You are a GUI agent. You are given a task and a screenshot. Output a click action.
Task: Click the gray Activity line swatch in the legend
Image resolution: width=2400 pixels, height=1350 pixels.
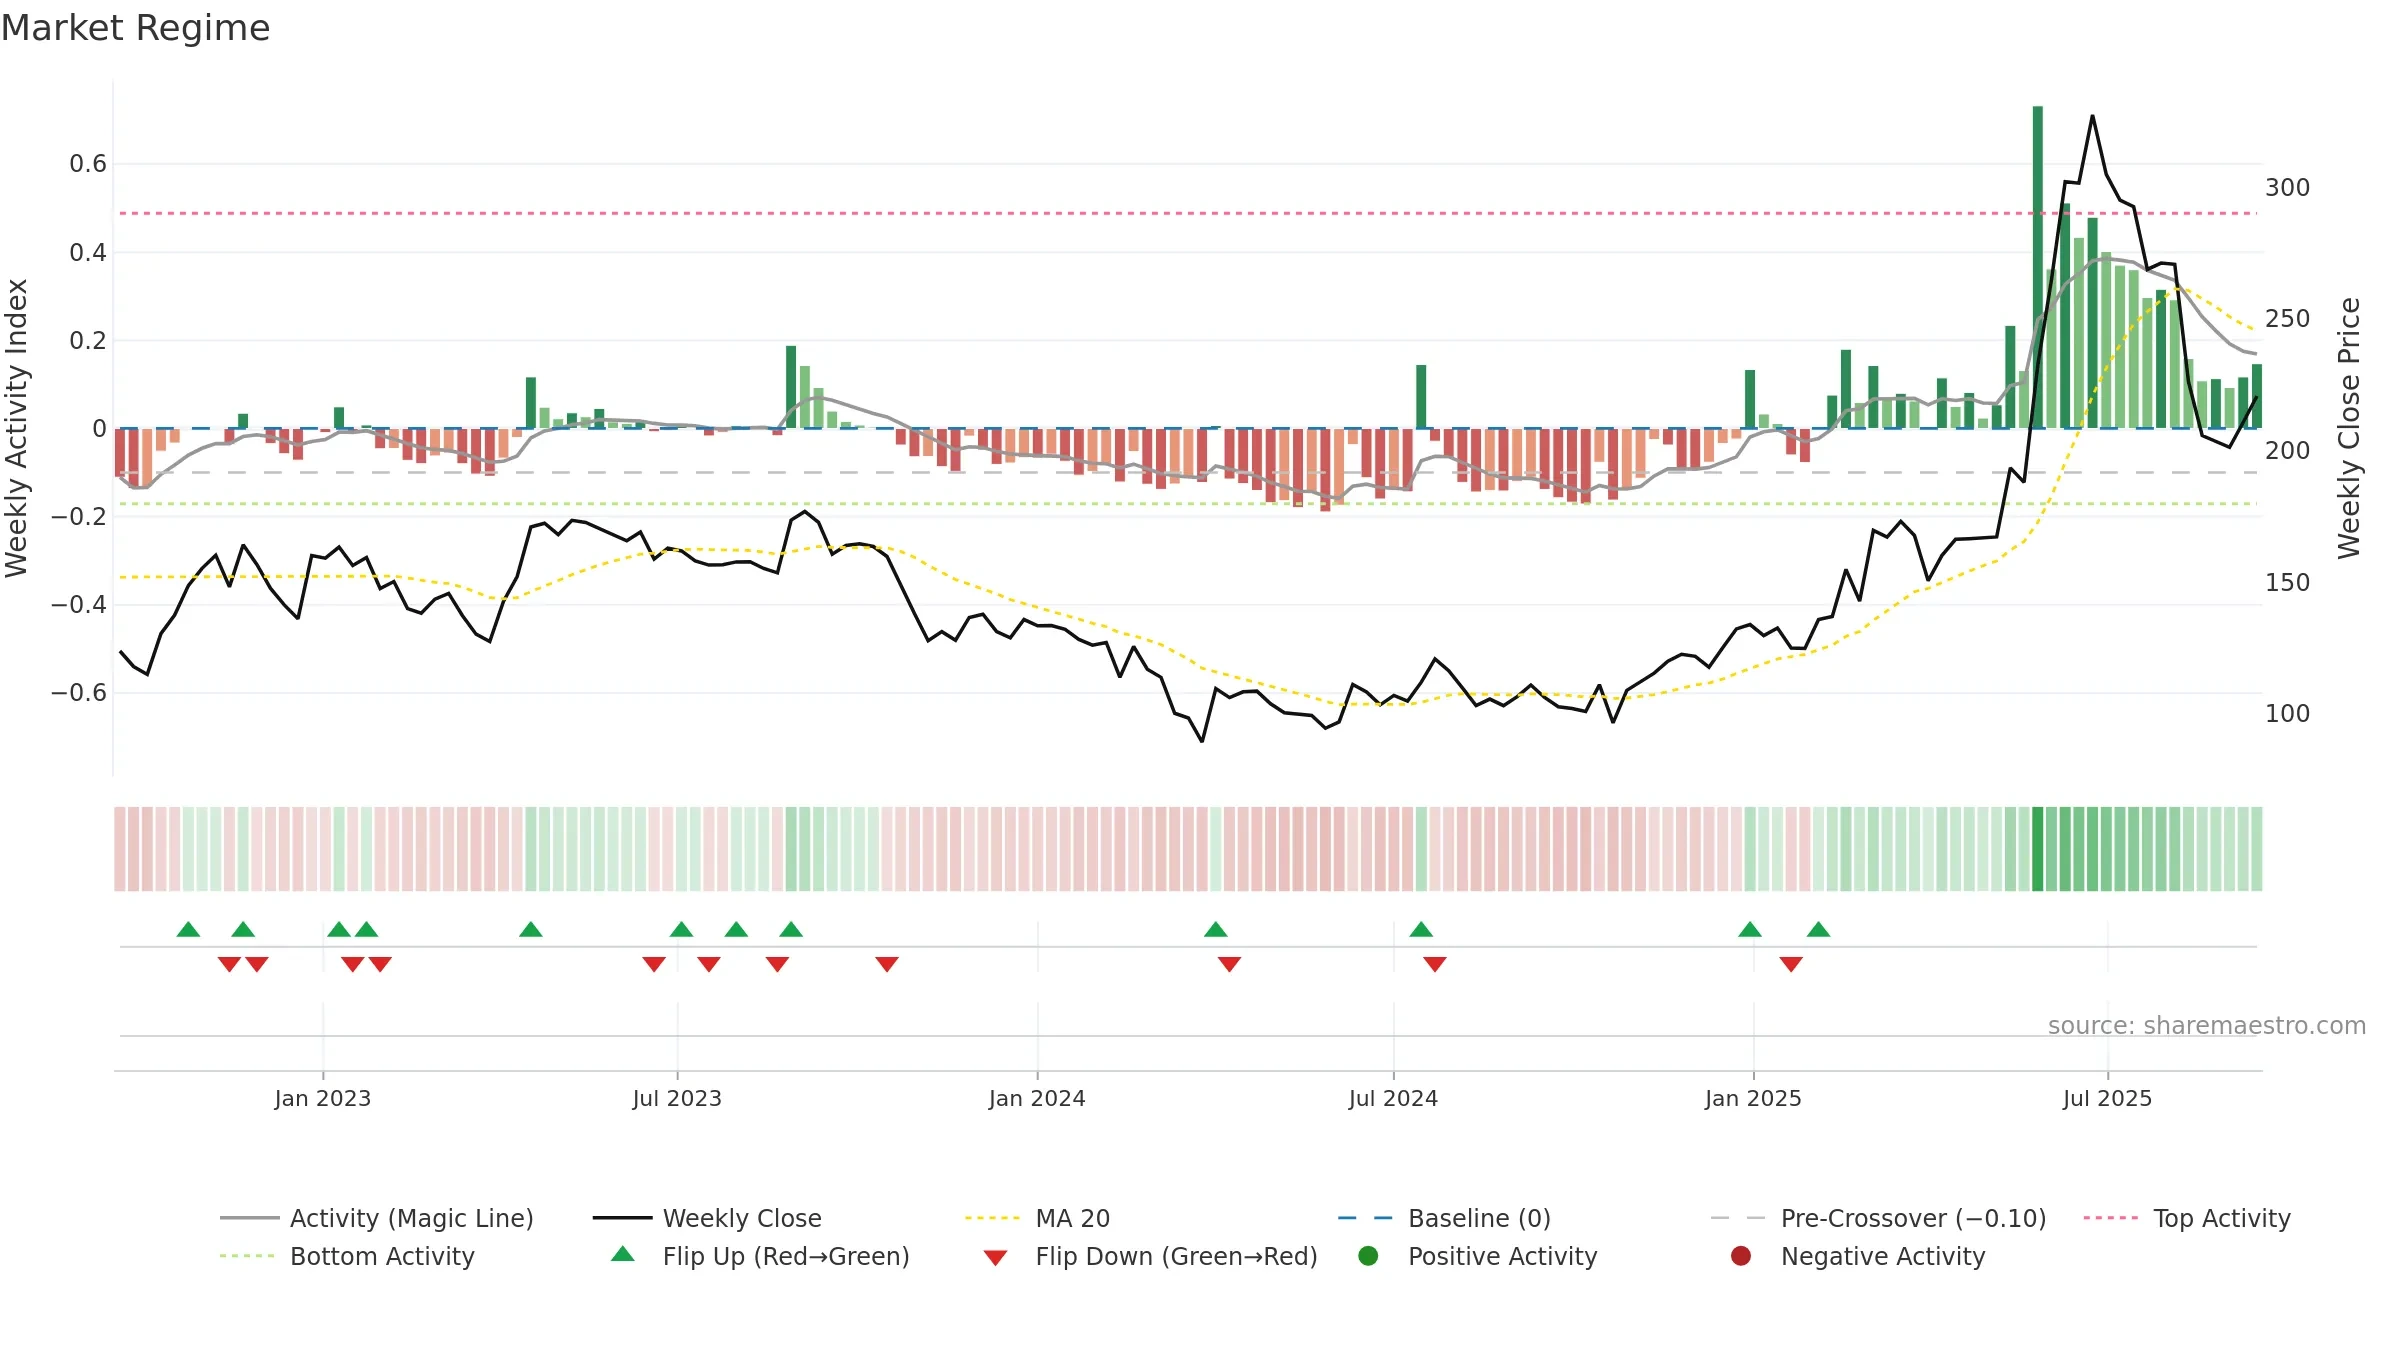[x=249, y=1218]
